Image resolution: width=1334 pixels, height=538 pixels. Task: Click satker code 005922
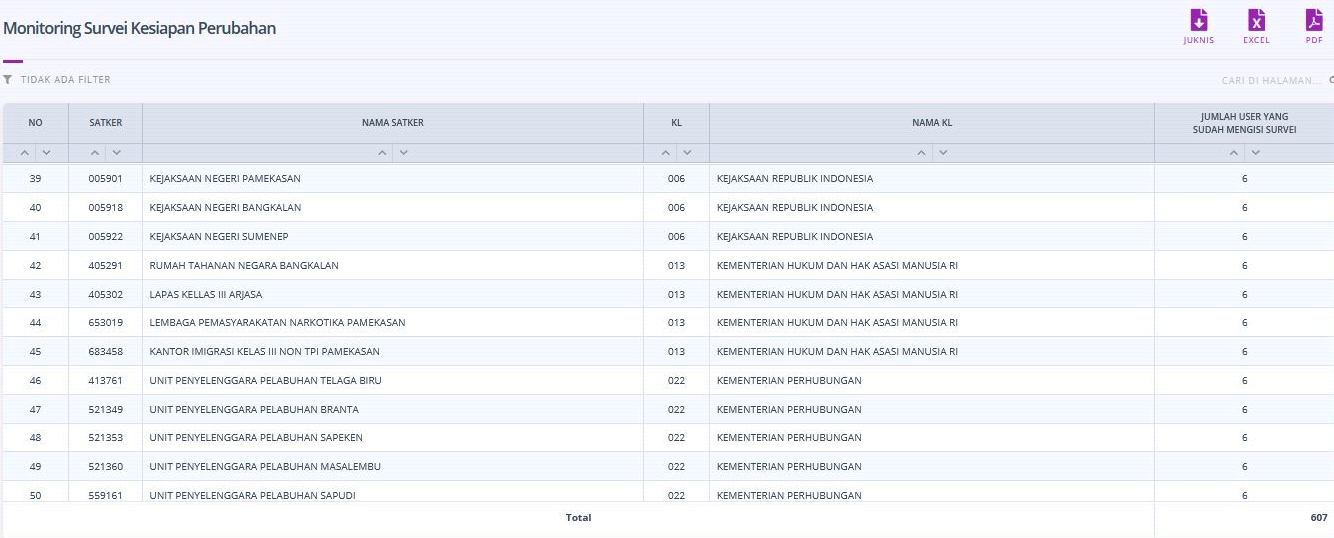pos(105,236)
